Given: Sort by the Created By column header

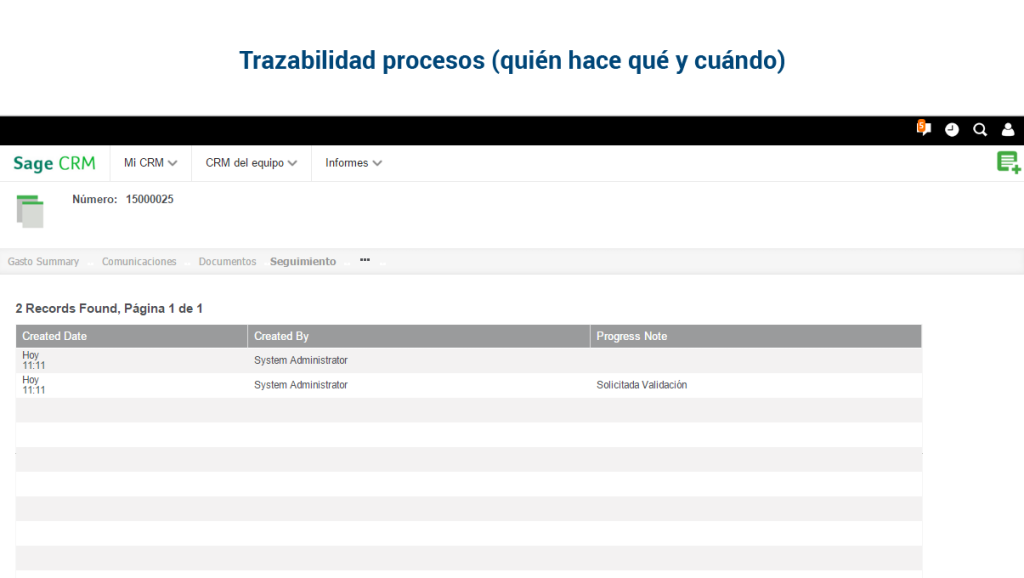Looking at the screenshot, I should (x=283, y=336).
